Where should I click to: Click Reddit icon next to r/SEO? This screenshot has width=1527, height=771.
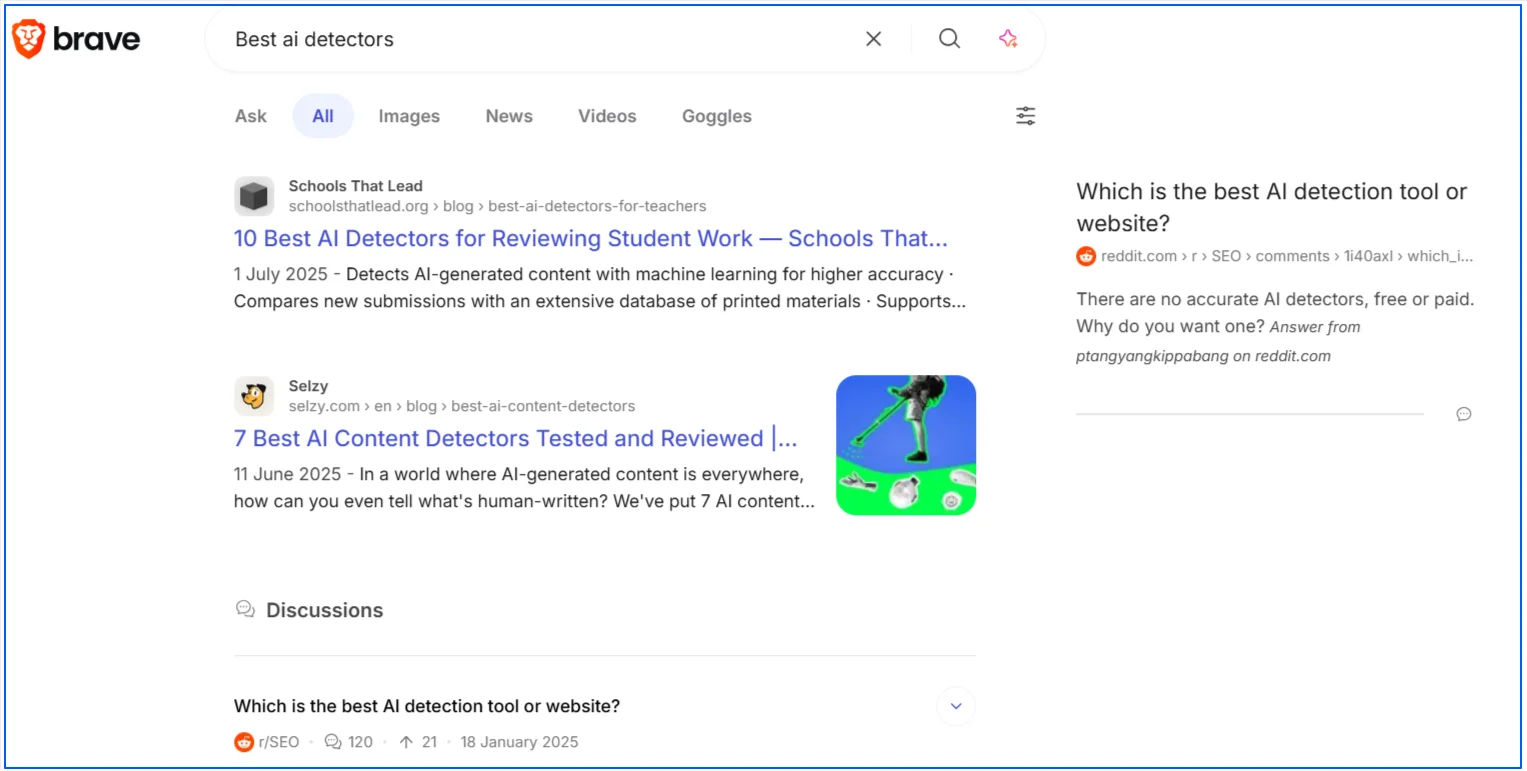[x=244, y=742]
